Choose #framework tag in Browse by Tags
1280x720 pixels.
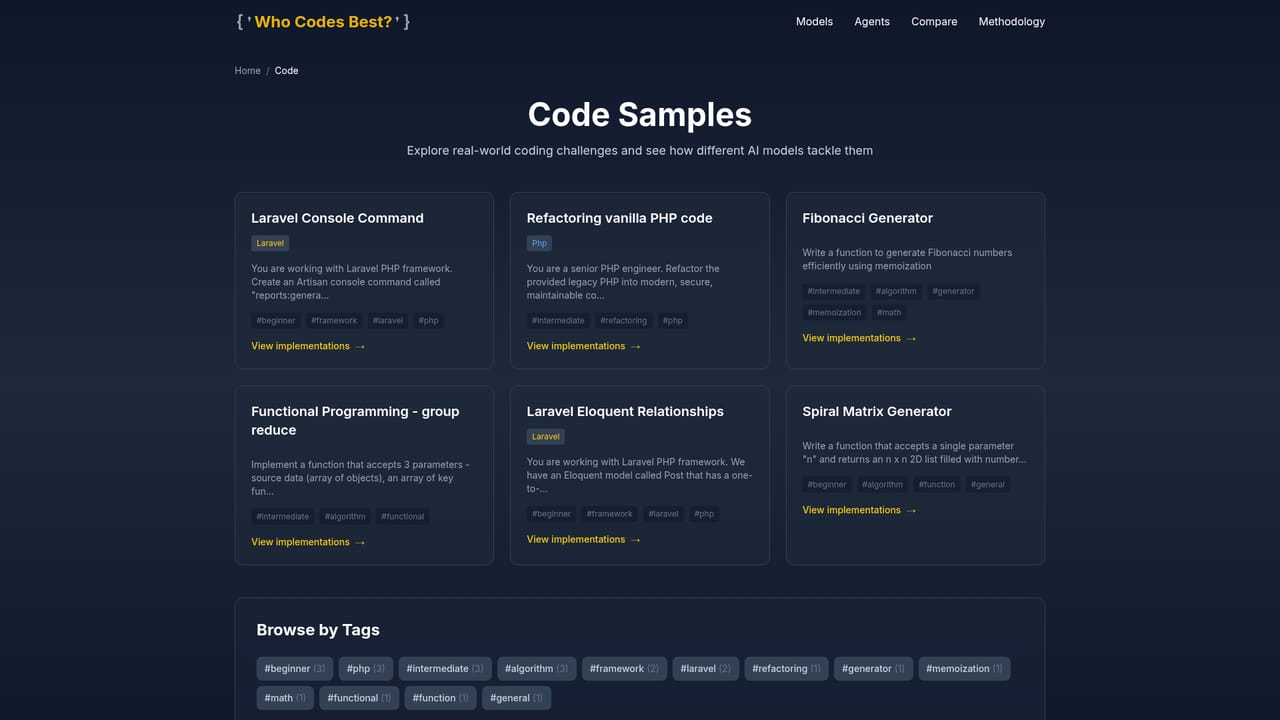624,669
